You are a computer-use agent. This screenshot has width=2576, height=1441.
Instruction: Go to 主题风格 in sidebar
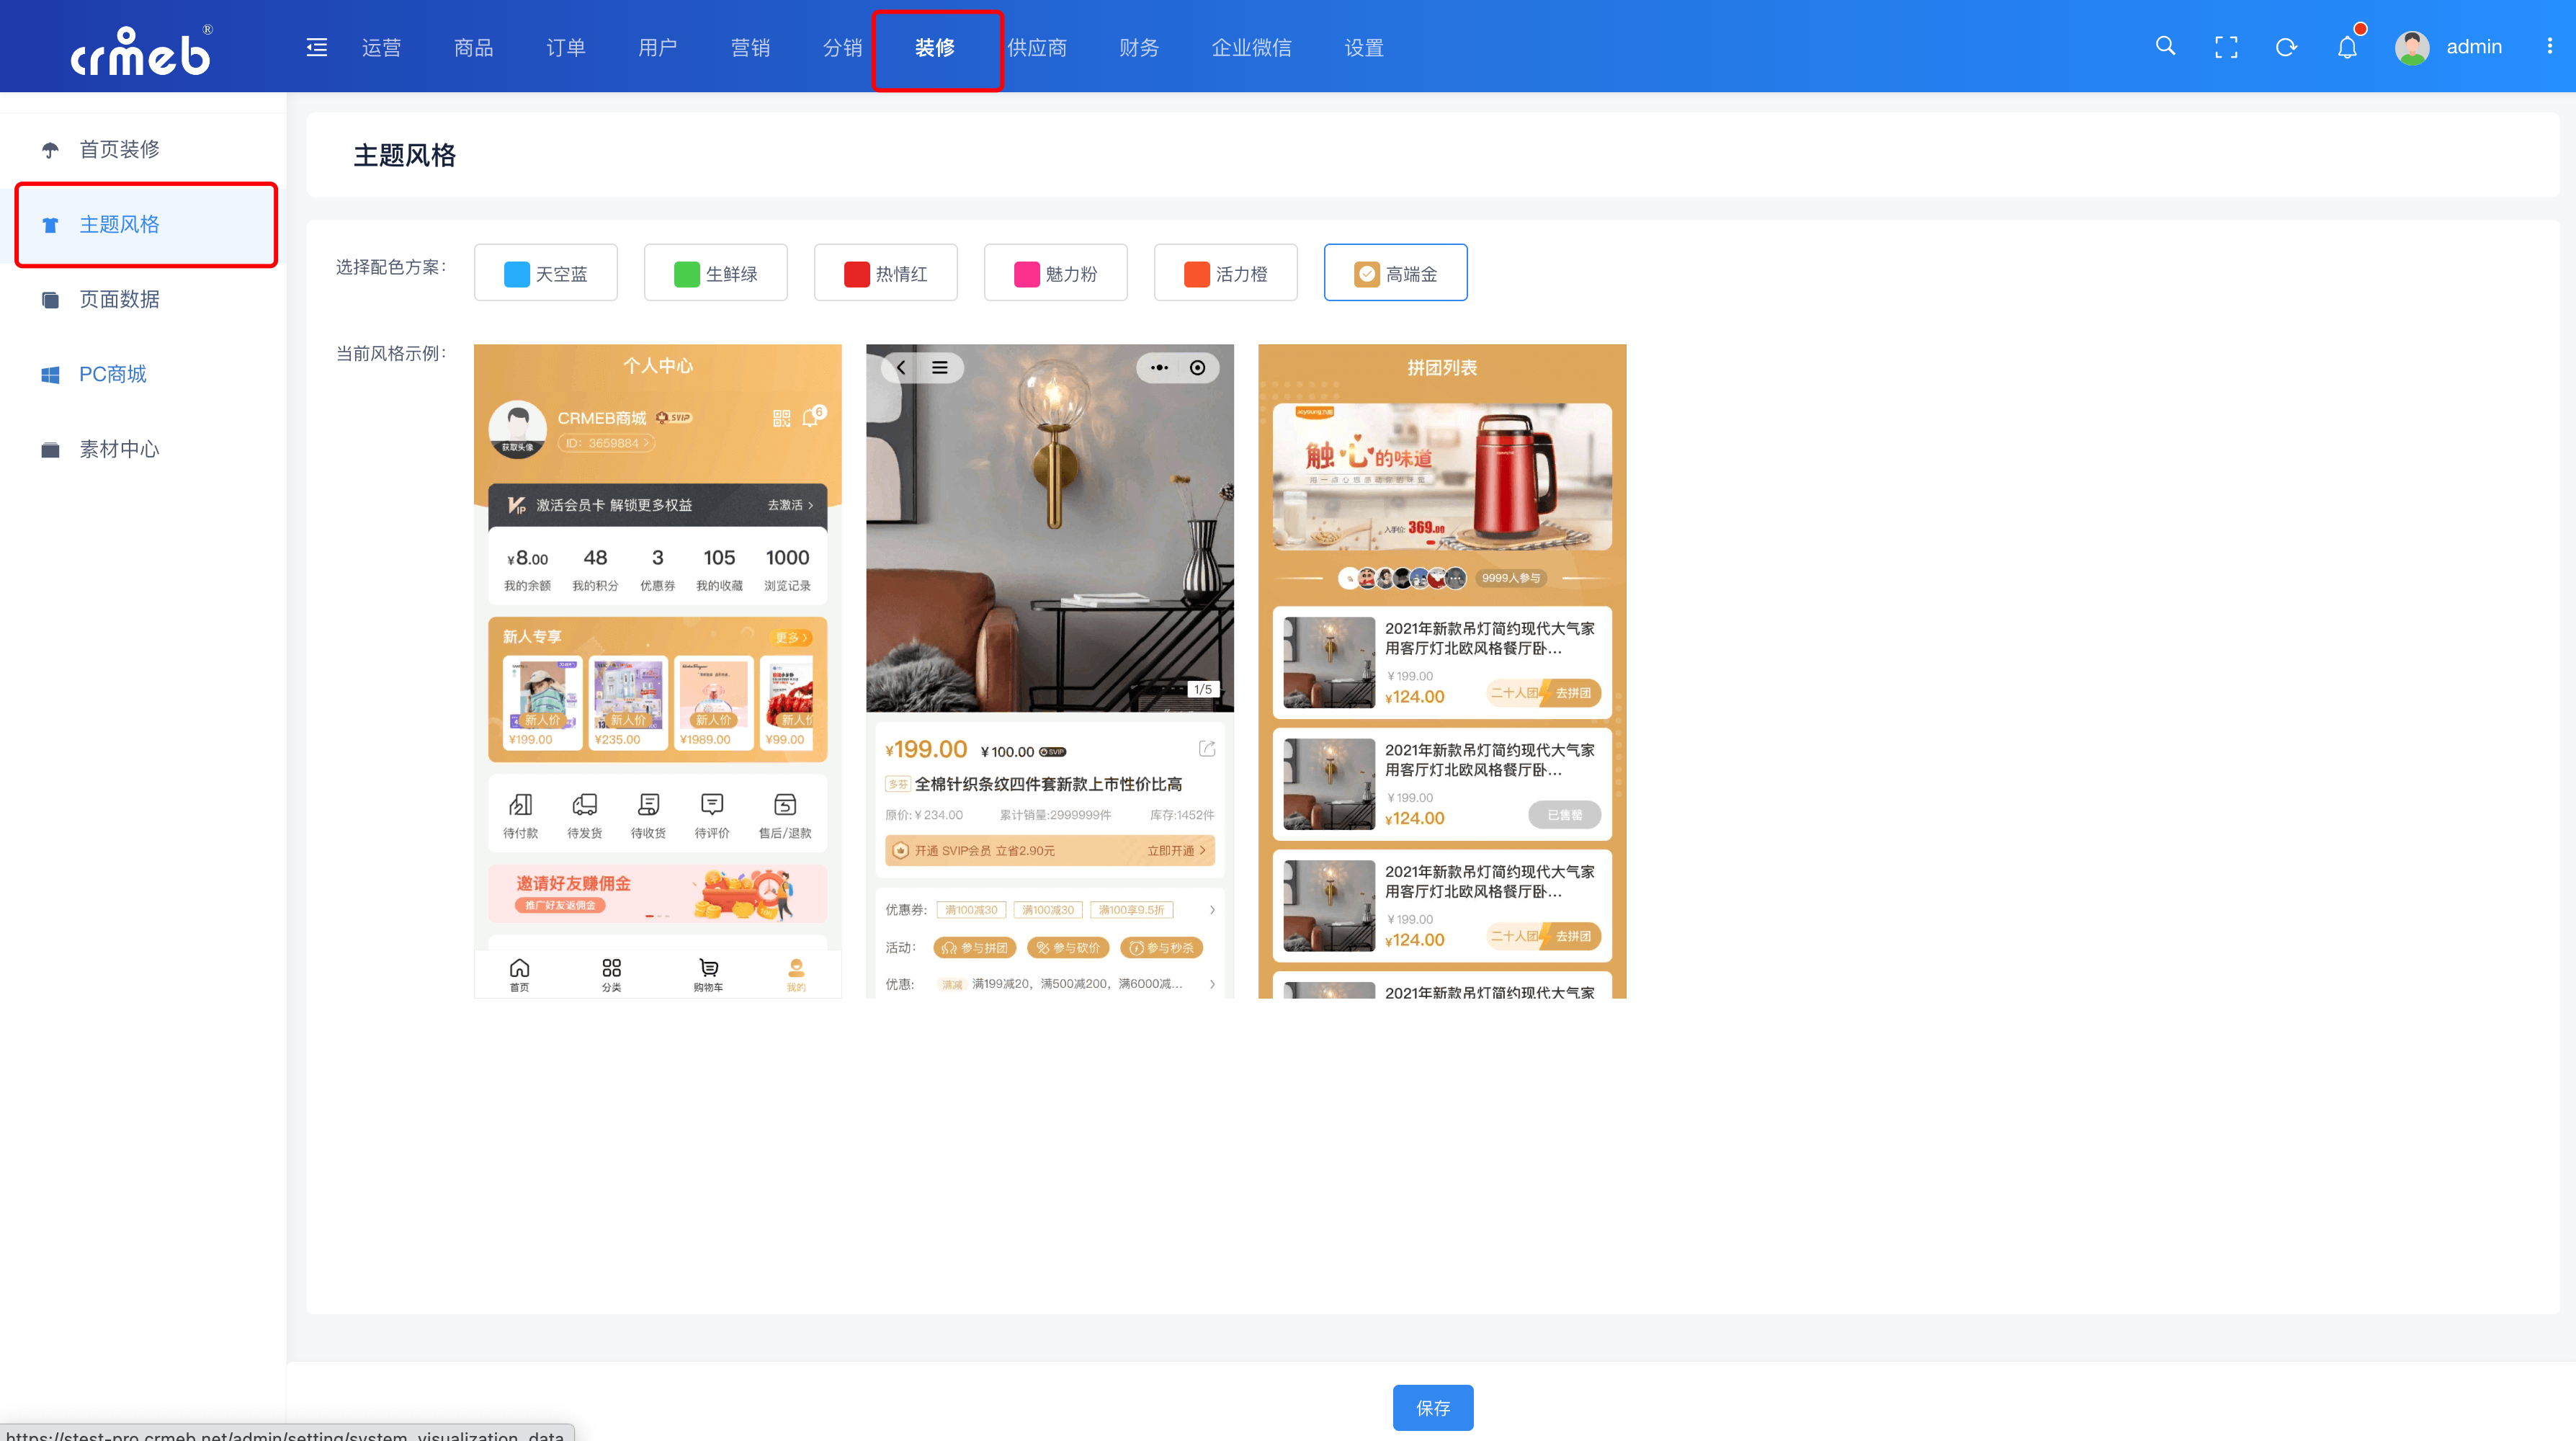click(x=145, y=225)
